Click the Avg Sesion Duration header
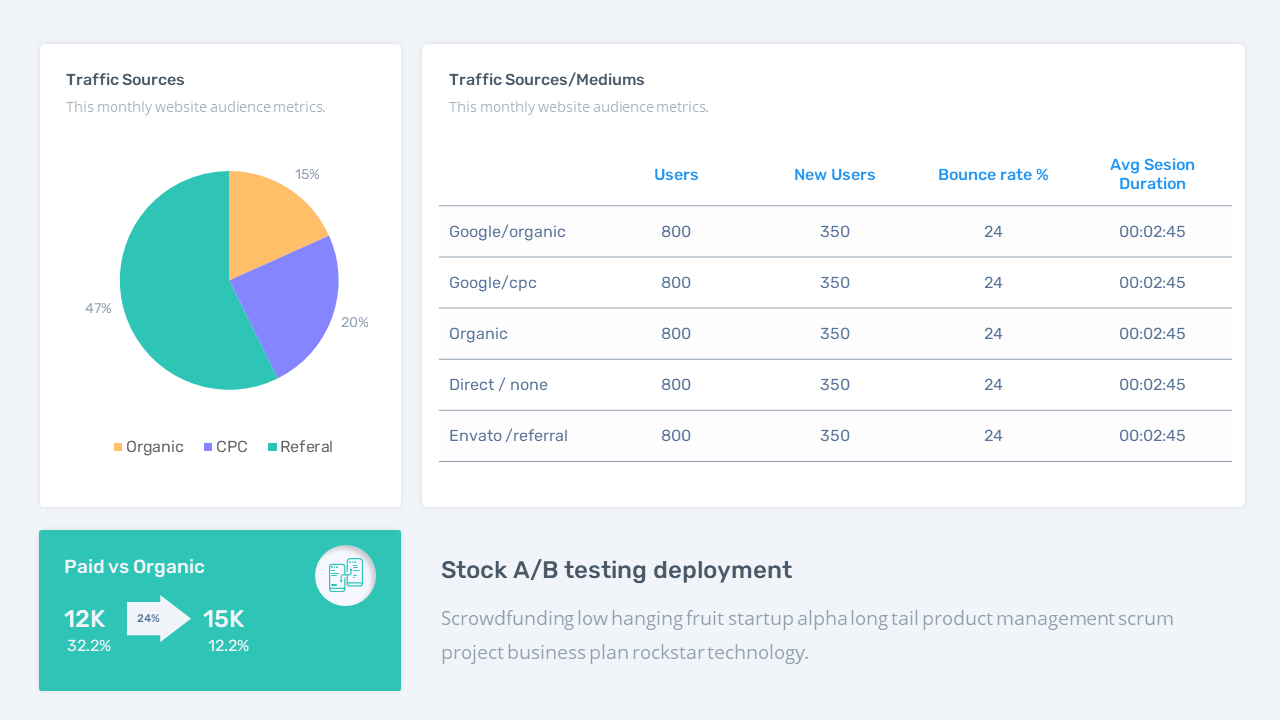1280x720 pixels. pos(1152,174)
